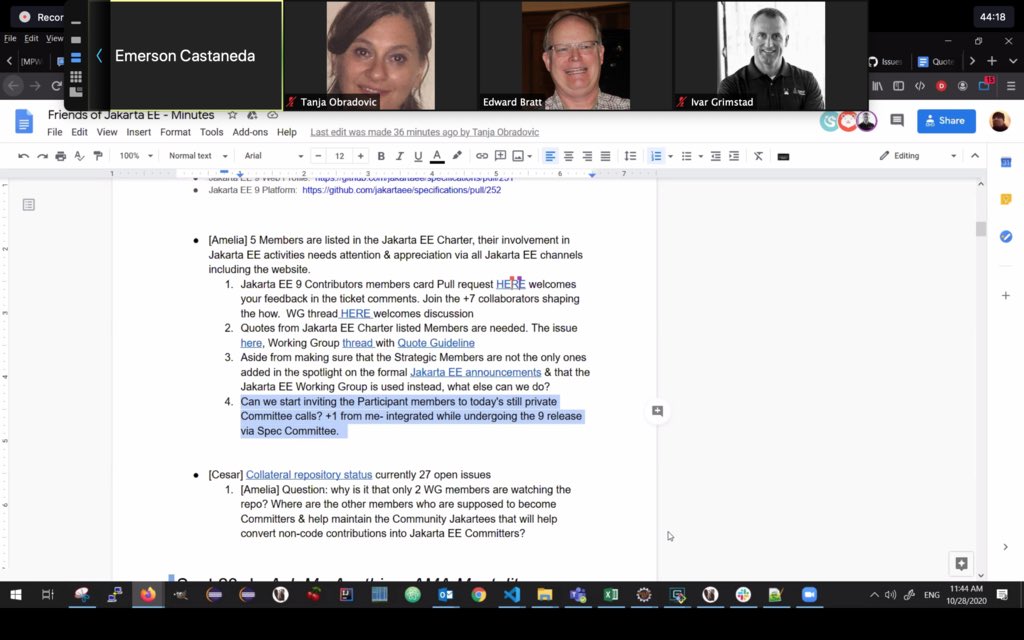Toggle bold formatting

pos(381,156)
